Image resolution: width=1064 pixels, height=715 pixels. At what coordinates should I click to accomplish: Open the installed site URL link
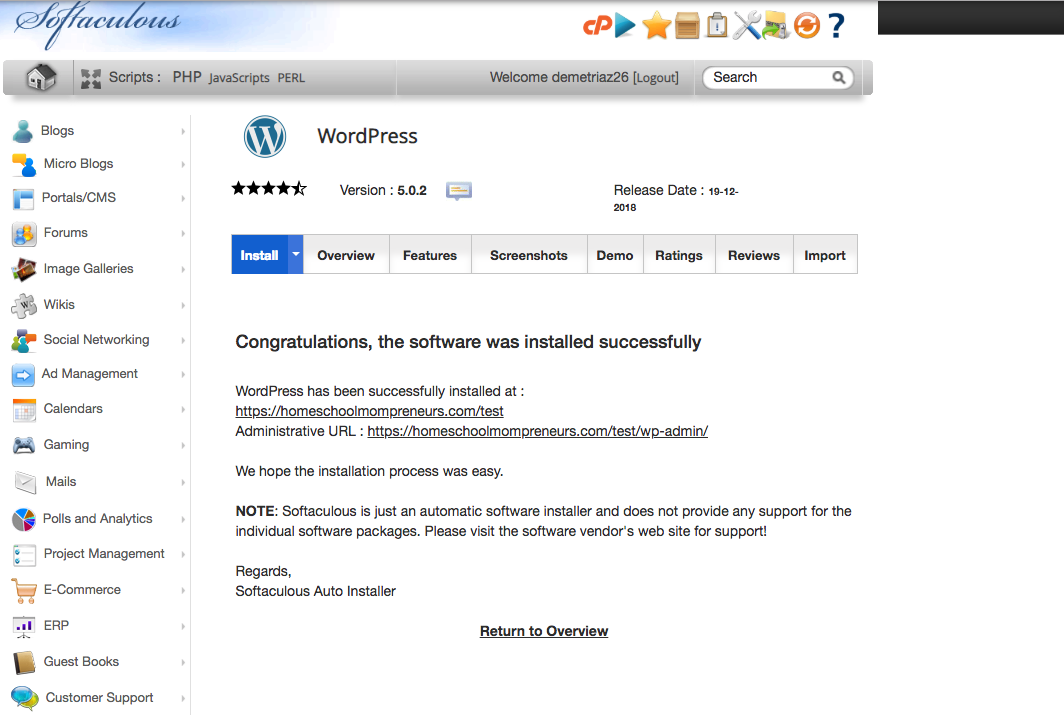coord(369,411)
